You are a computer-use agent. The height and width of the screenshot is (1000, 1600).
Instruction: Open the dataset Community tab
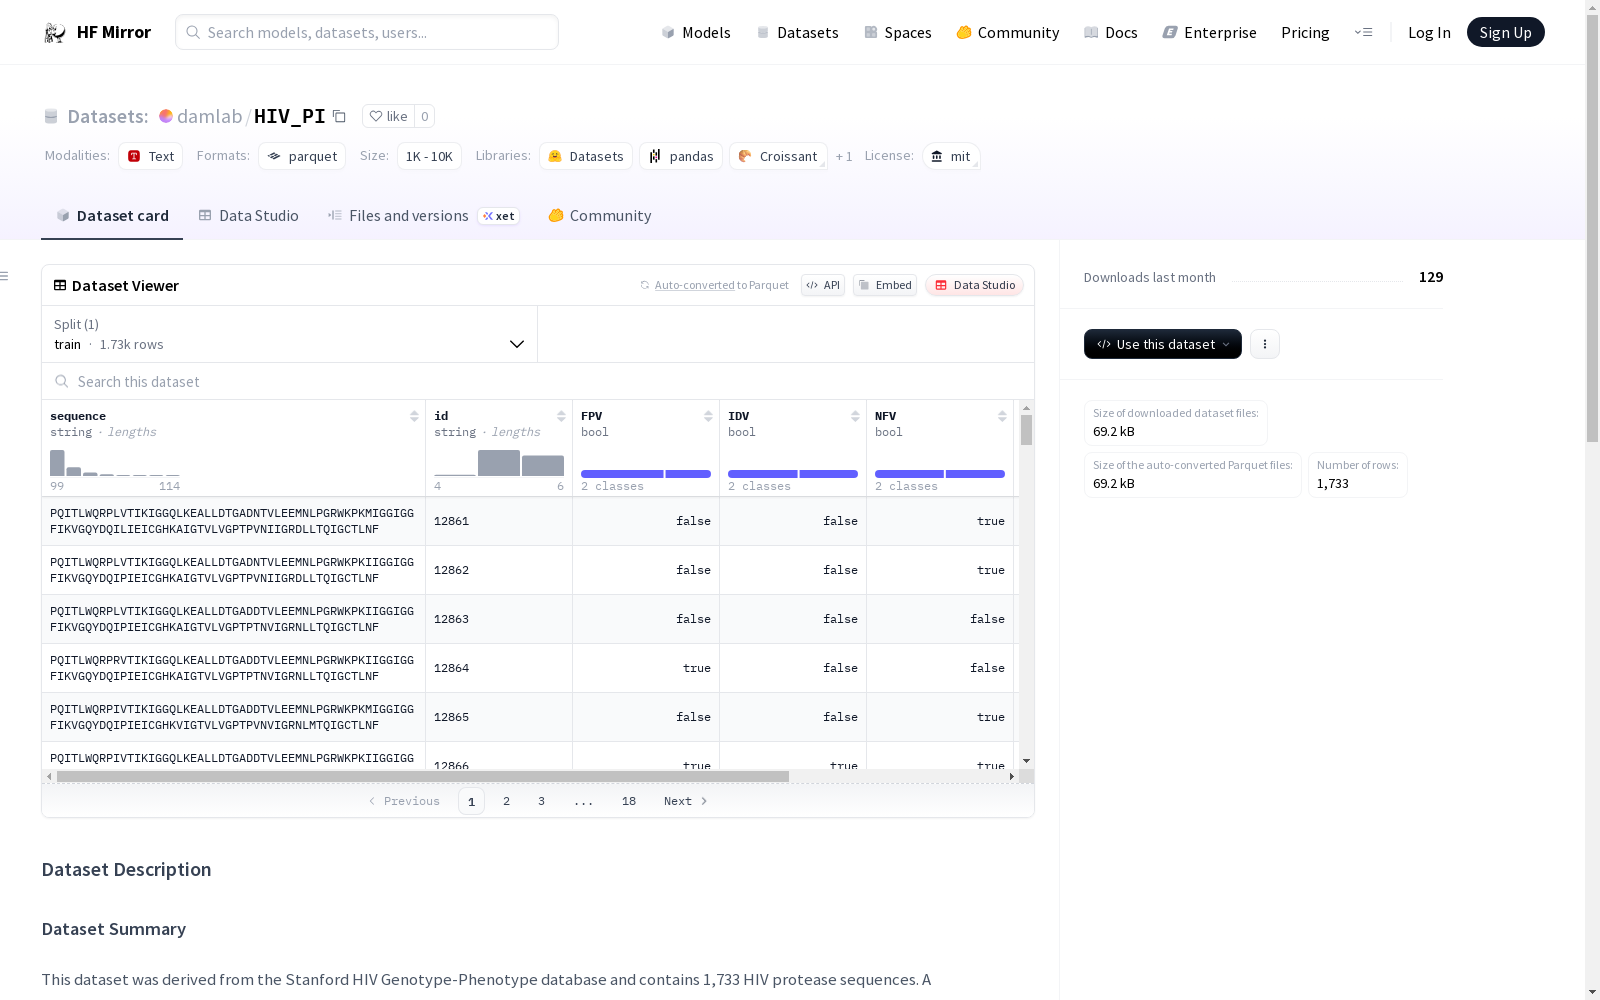click(600, 216)
